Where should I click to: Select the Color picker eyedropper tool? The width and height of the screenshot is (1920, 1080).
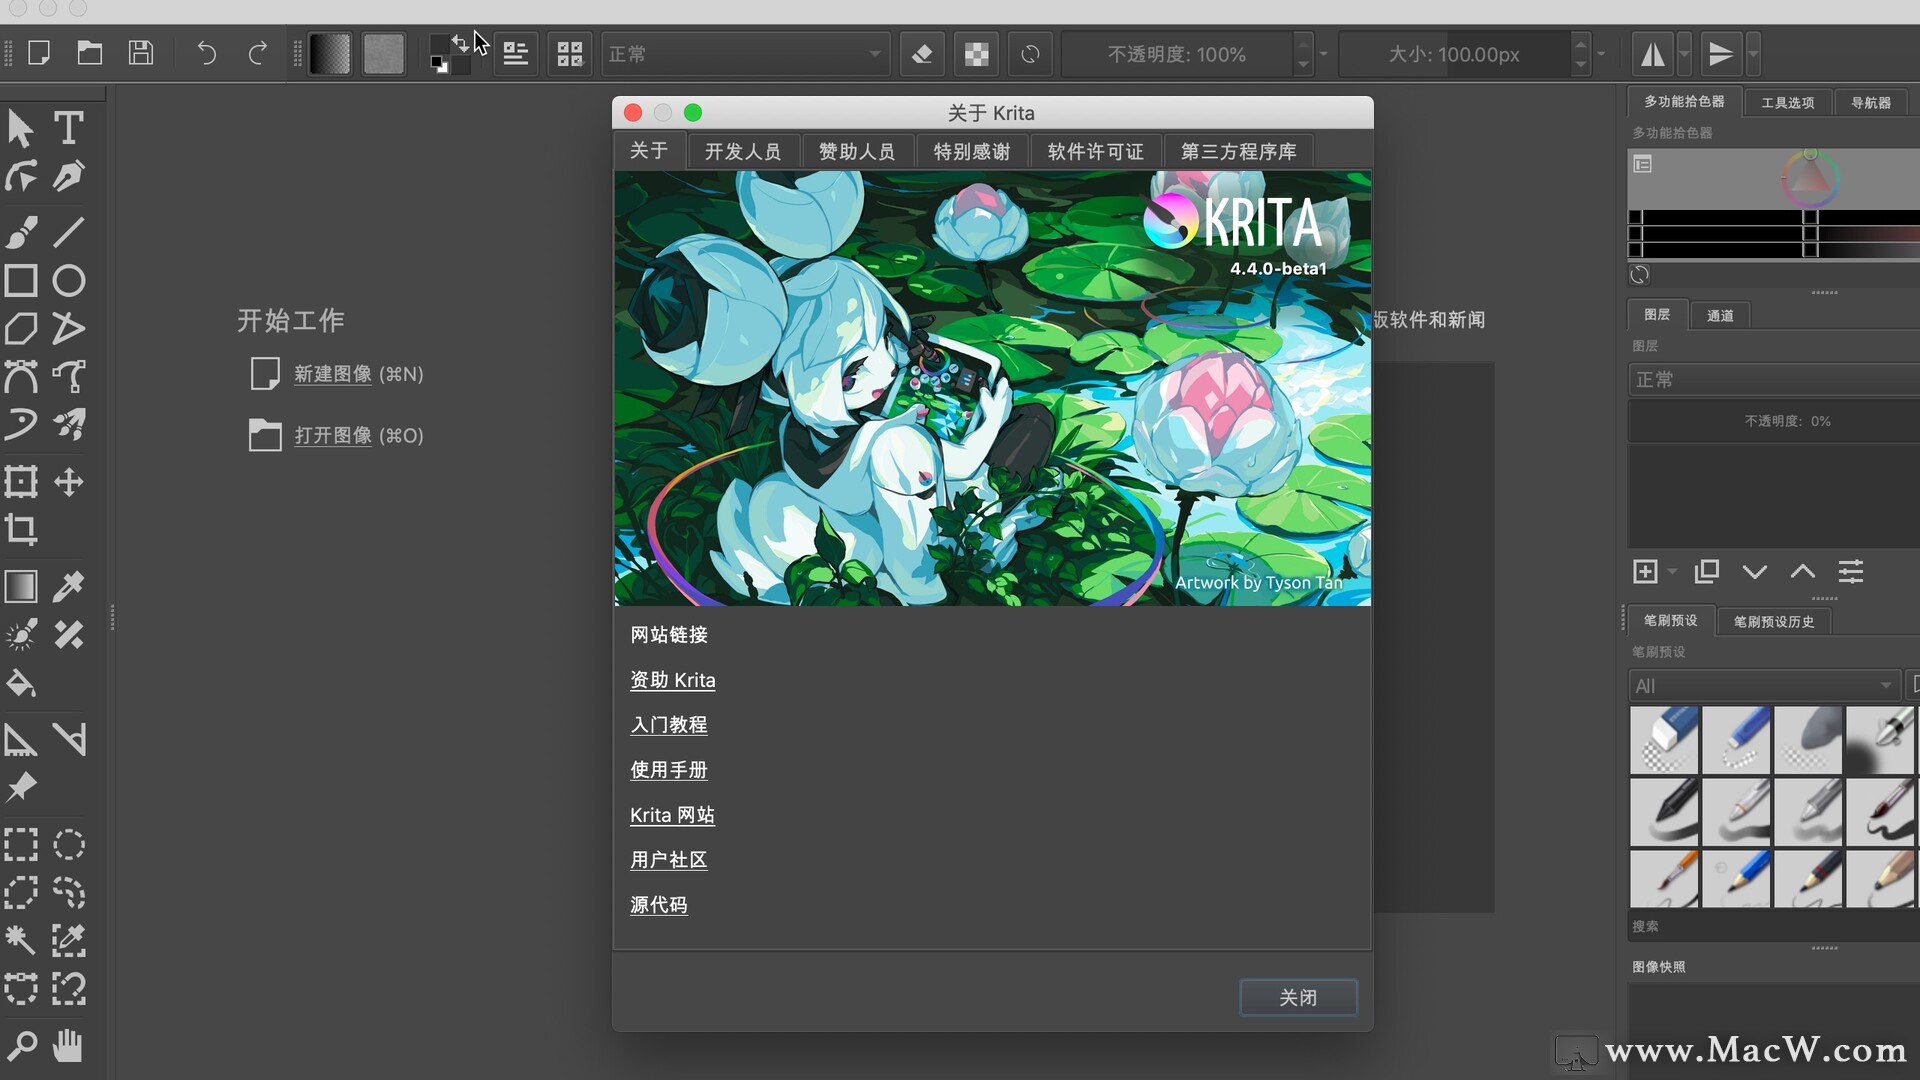coord(68,587)
